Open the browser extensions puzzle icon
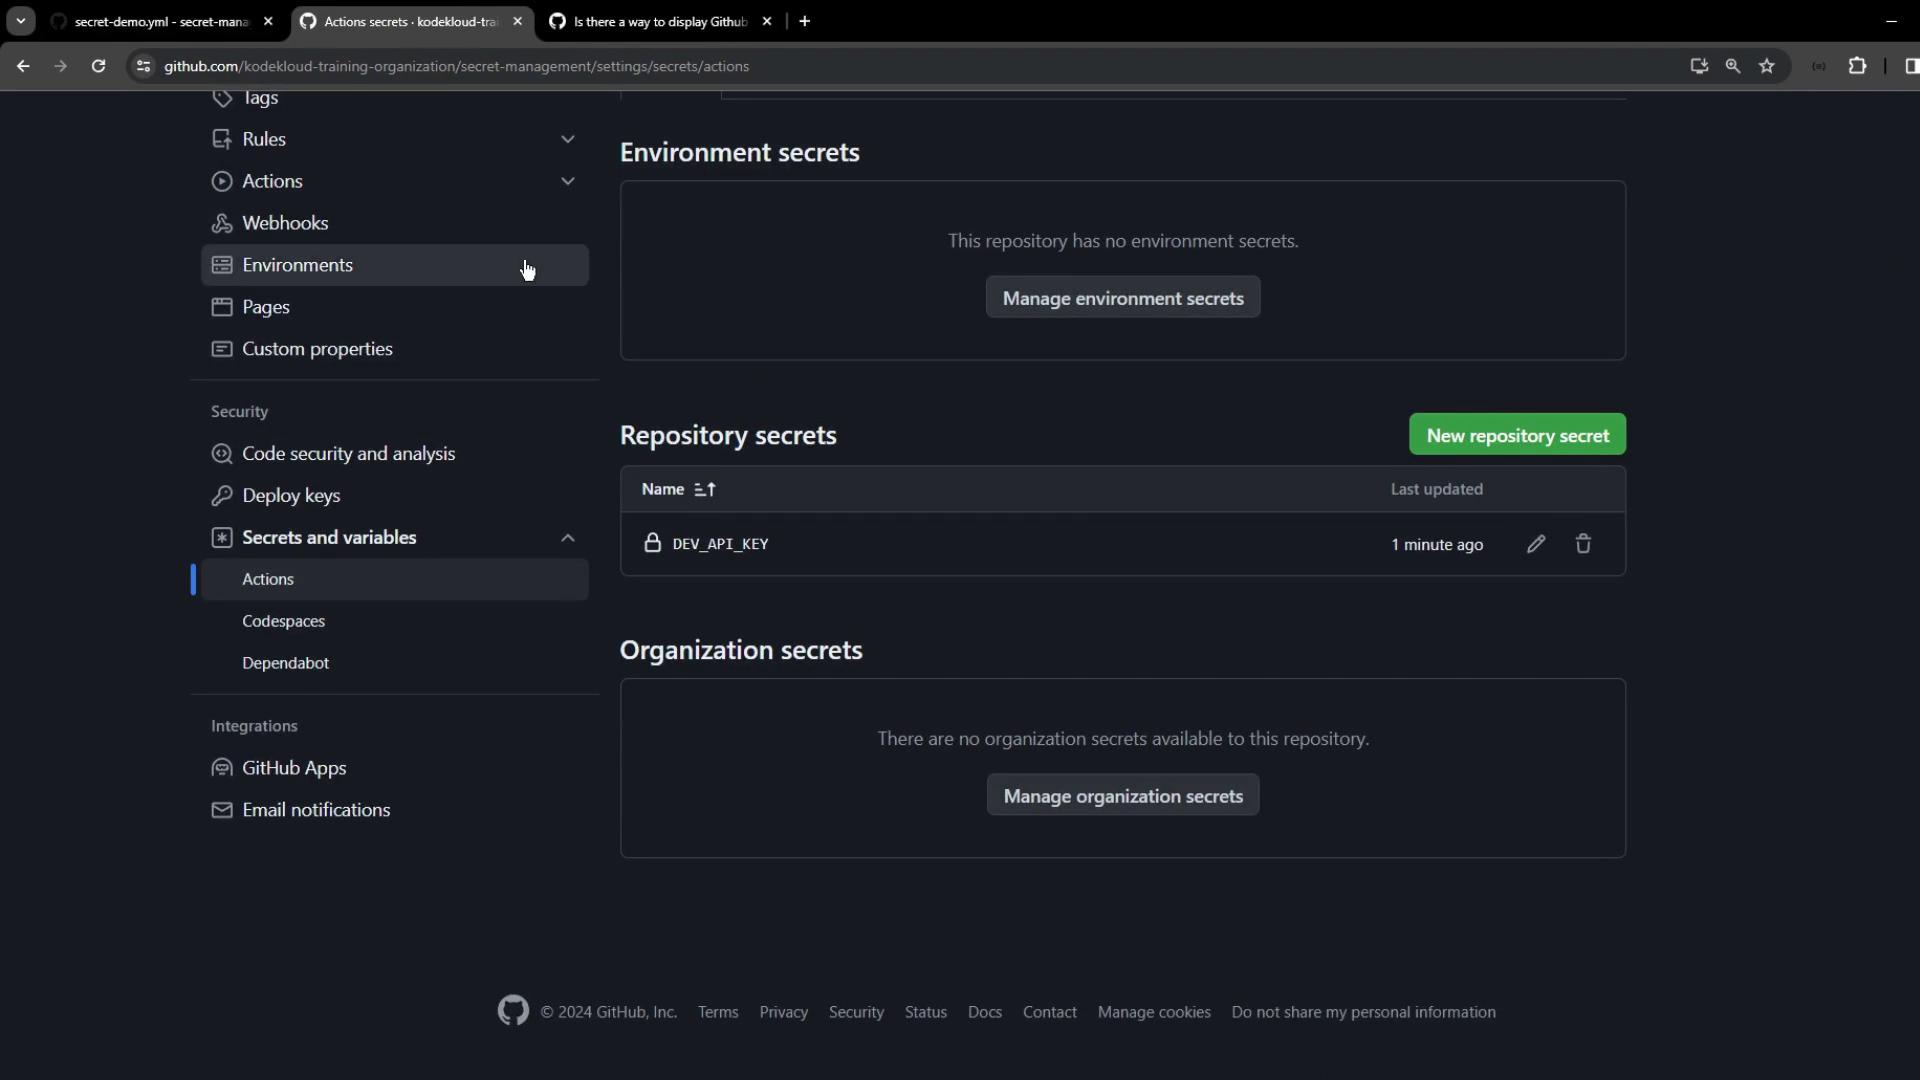 [x=1857, y=66]
